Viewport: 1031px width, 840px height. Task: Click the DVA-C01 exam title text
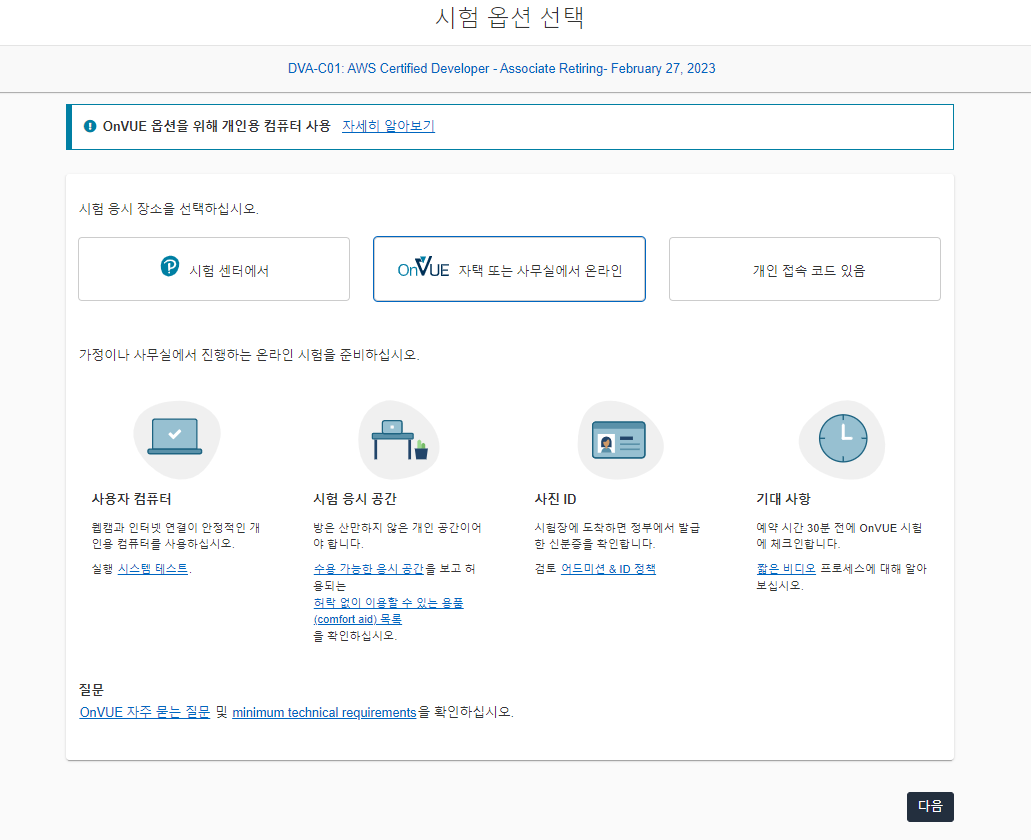click(x=502, y=68)
